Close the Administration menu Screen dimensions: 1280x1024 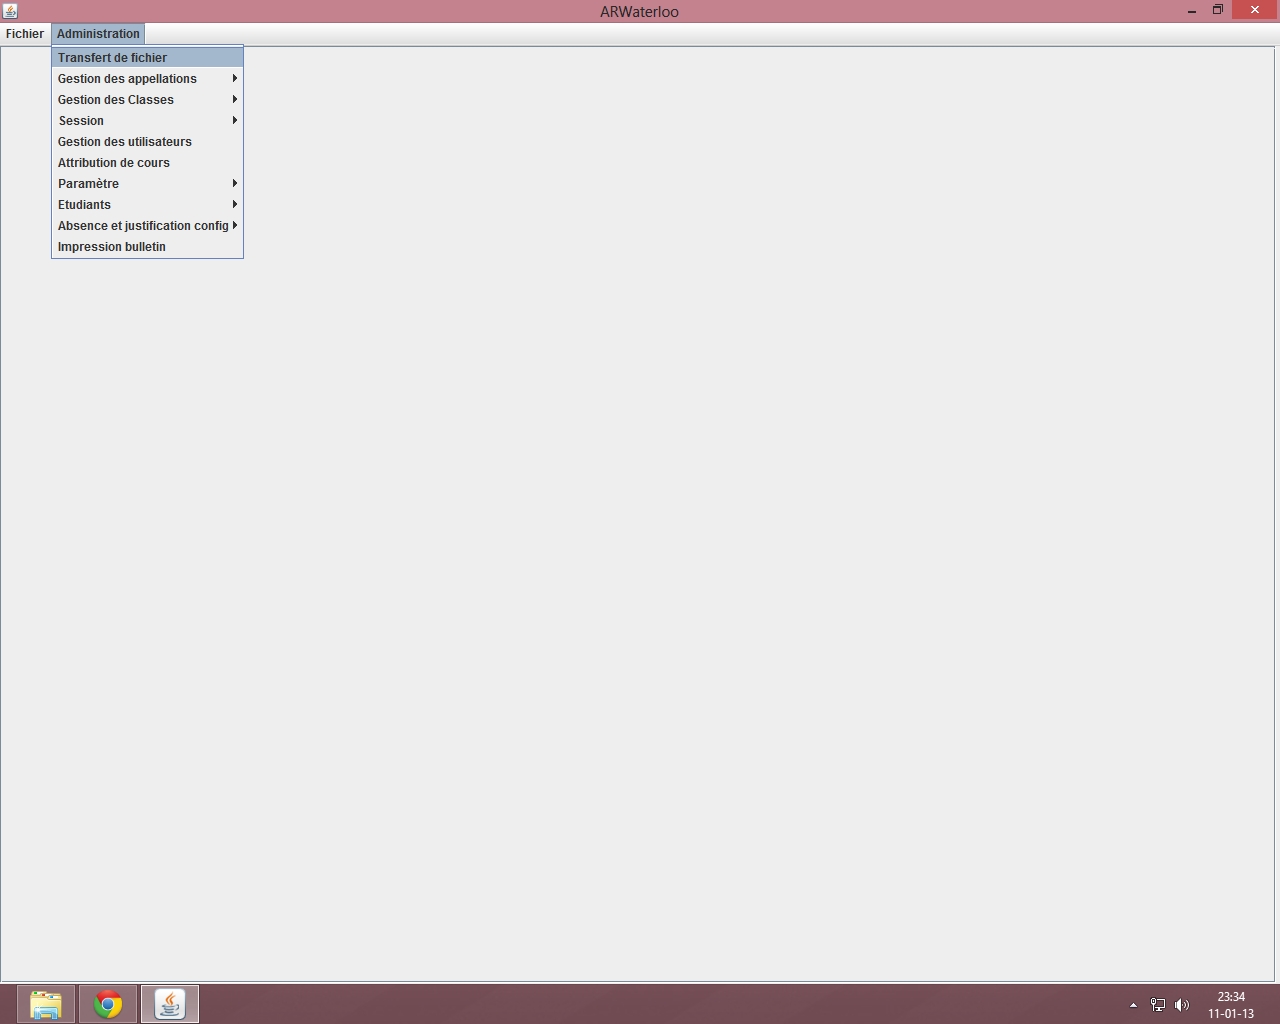point(98,34)
